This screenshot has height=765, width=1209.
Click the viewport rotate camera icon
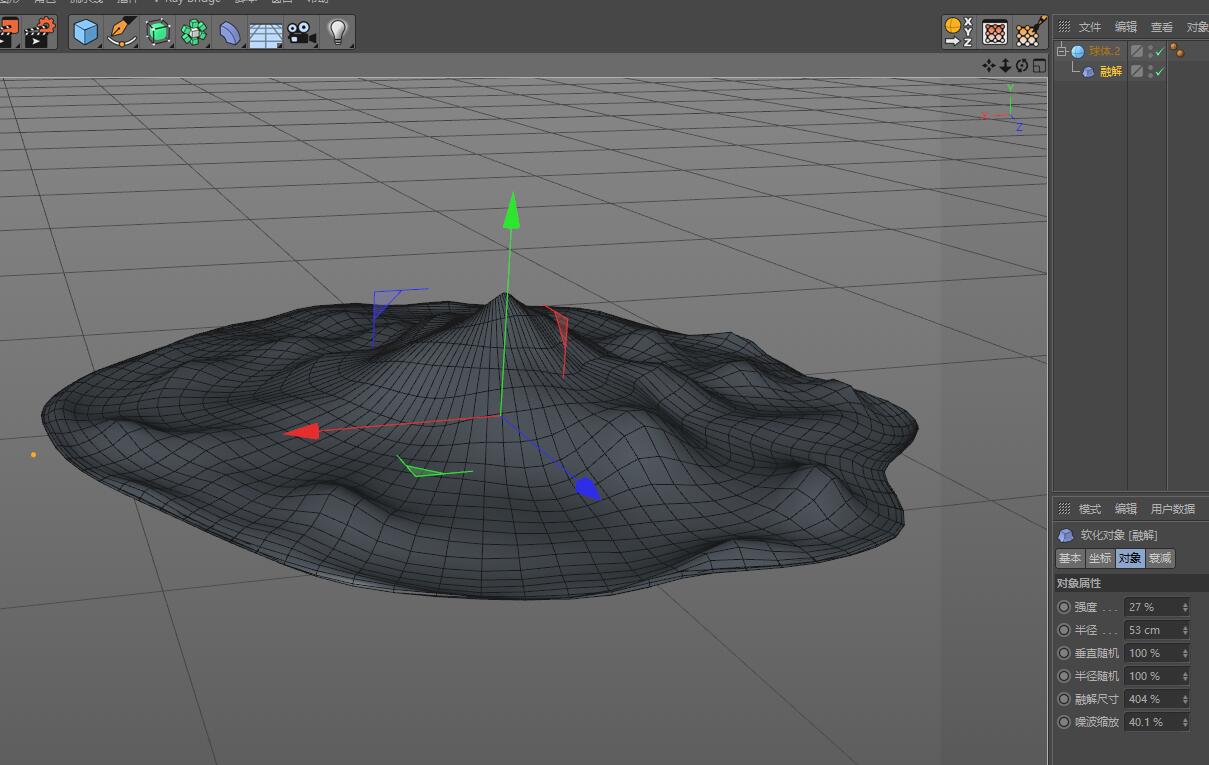[x=1022, y=66]
